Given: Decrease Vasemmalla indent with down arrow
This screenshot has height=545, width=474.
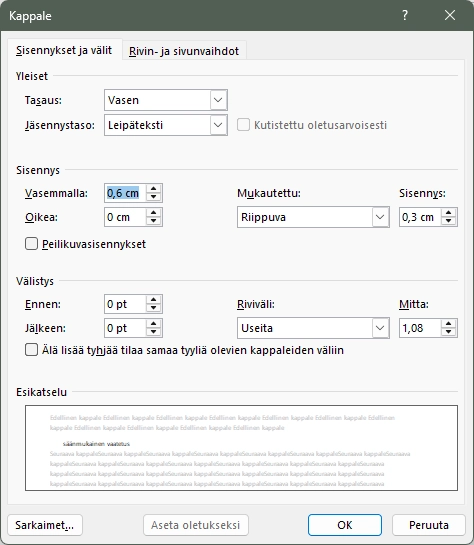Looking at the screenshot, I should [x=153, y=197].
